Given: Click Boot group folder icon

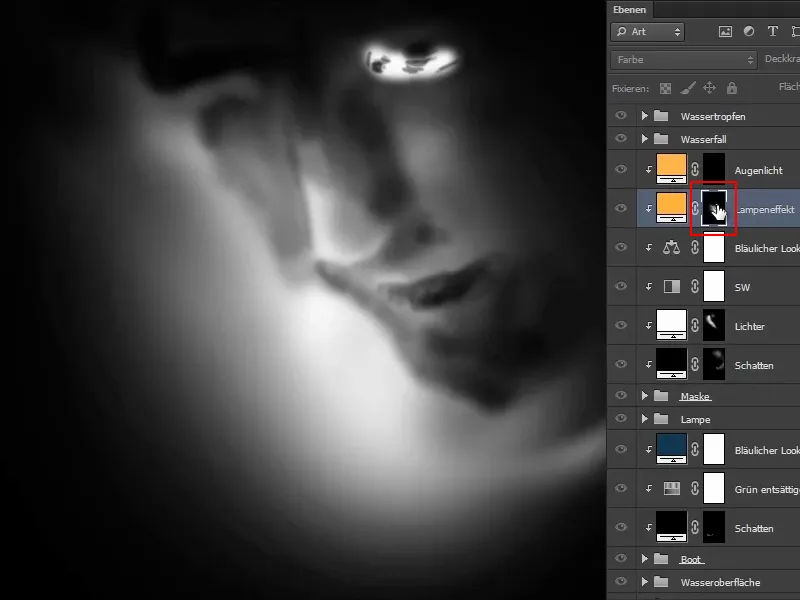Looking at the screenshot, I should click(x=661, y=559).
